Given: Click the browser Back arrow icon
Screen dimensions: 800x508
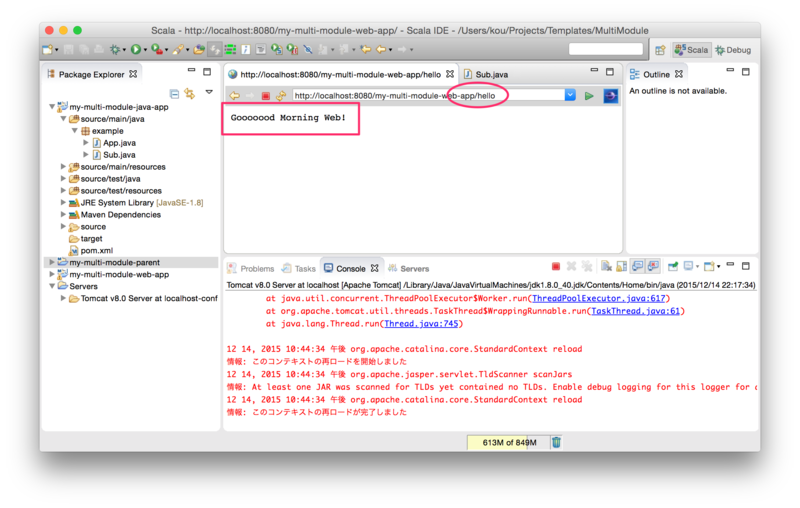Looking at the screenshot, I should 234,95.
